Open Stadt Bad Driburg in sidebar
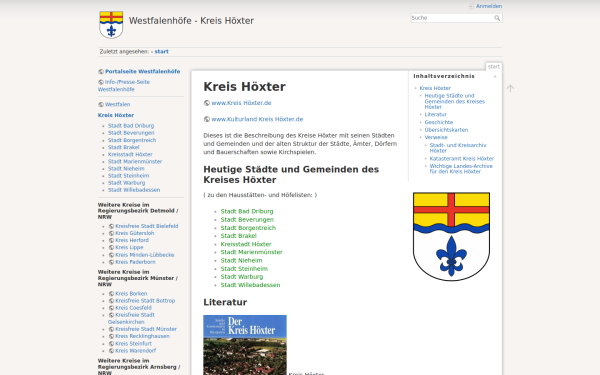 pyautogui.click(x=131, y=126)
